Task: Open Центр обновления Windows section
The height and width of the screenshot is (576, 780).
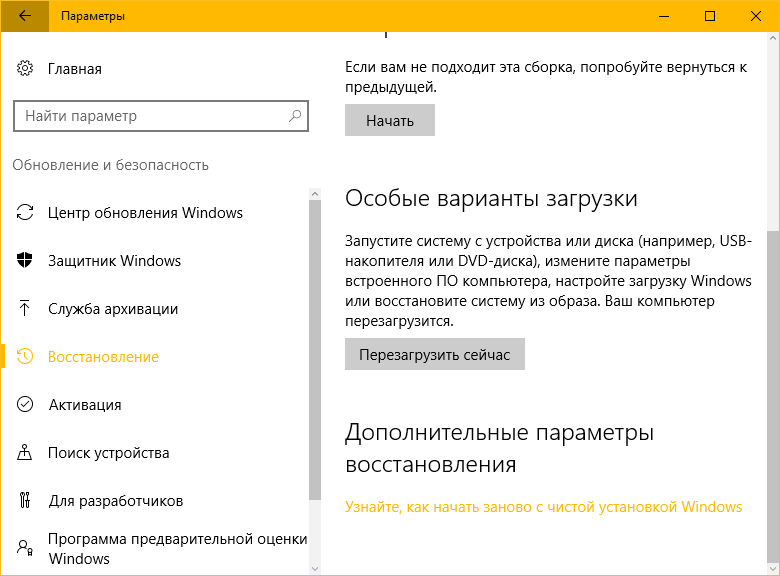Action: click(x=145, y=213)
